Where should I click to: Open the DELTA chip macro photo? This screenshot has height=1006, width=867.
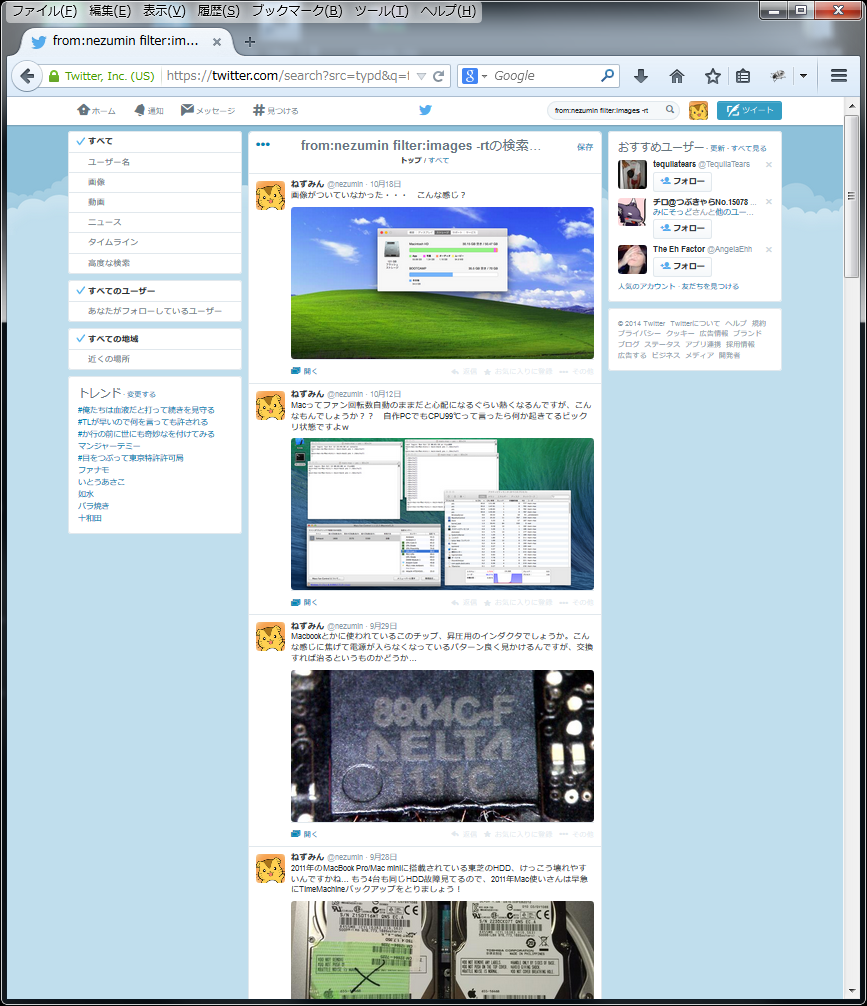pos(442,746)
